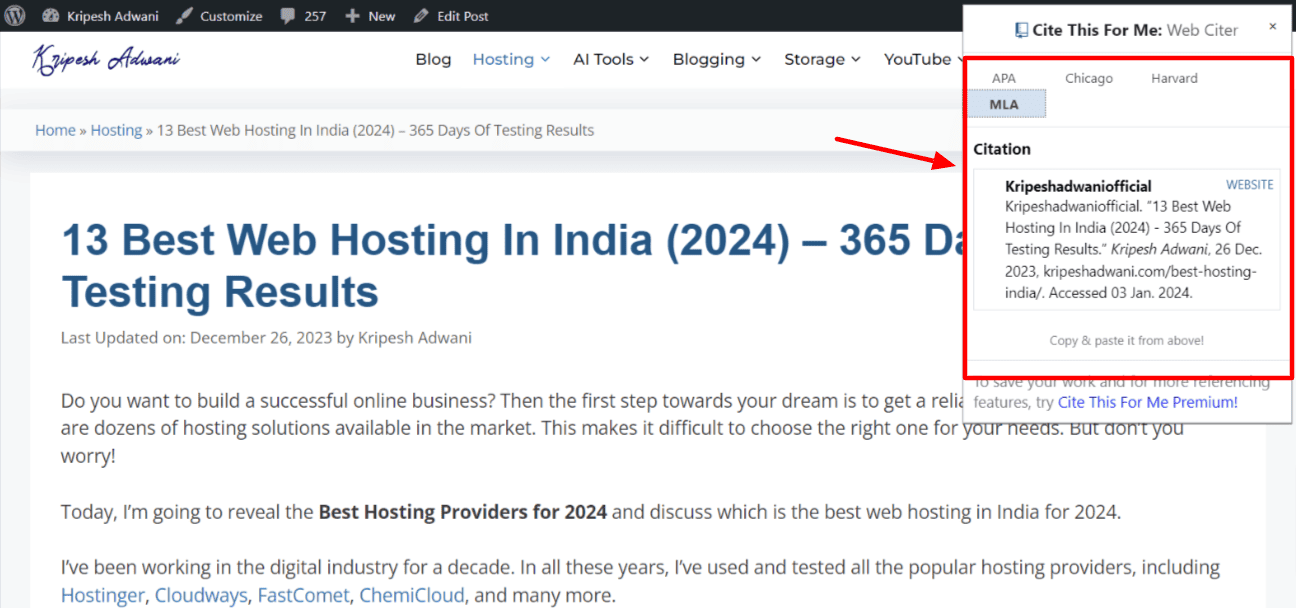Click the Edit Post pencil icon
The width and height of the screenshot is (1296, 608).
pos(421,16)
